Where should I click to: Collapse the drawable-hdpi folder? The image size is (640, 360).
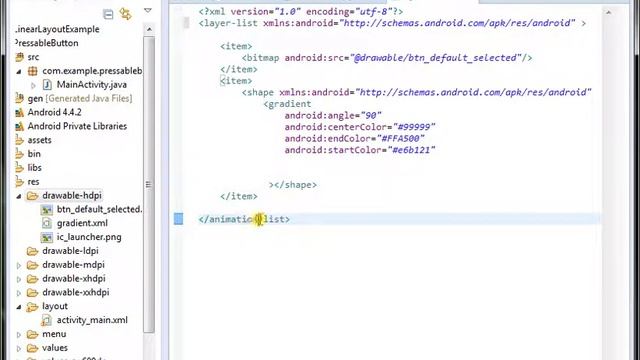[19, 196]
